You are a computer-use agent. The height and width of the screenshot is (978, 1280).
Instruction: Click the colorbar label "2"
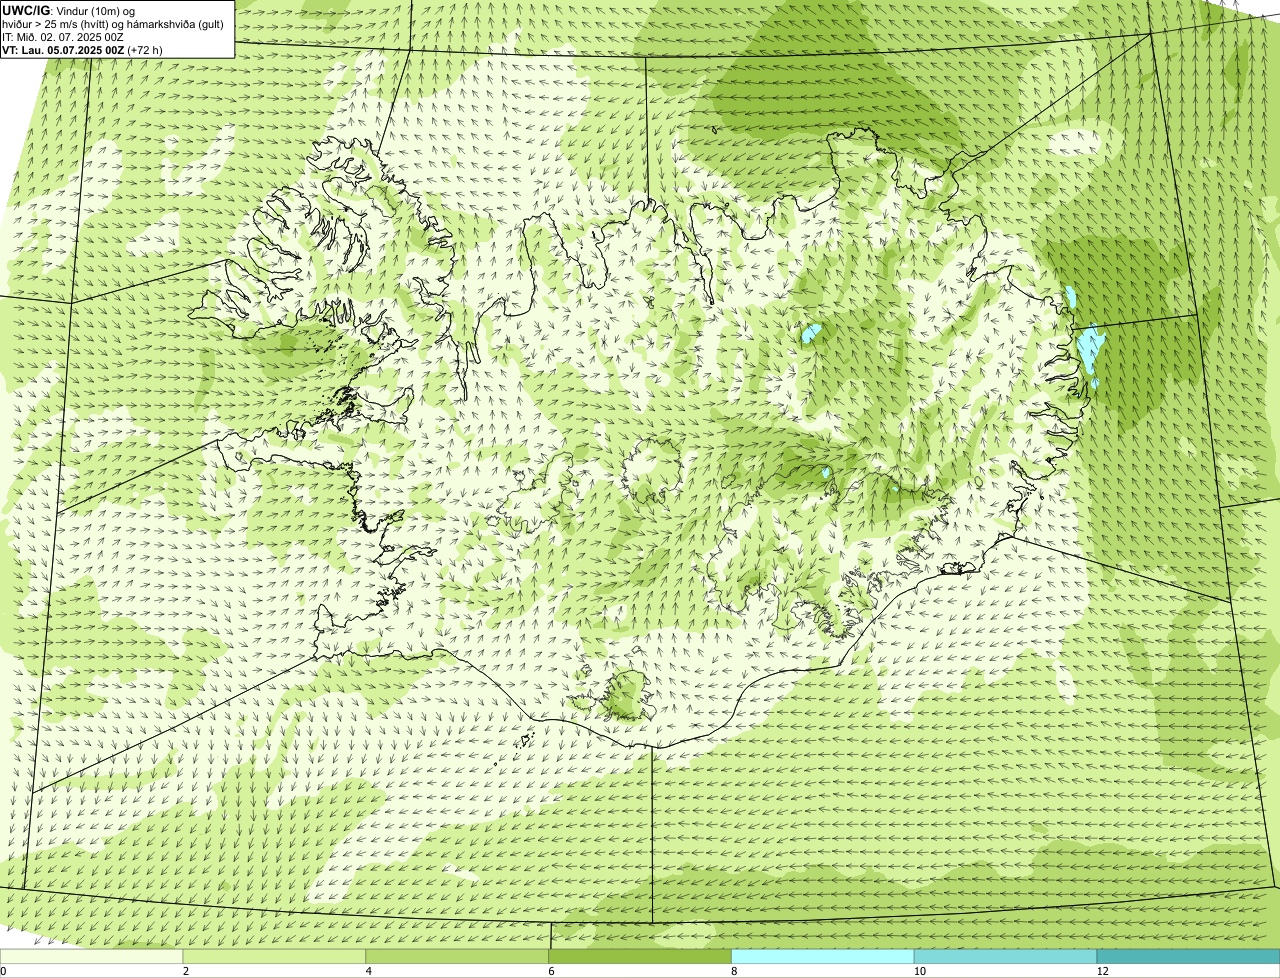[185, 971]
